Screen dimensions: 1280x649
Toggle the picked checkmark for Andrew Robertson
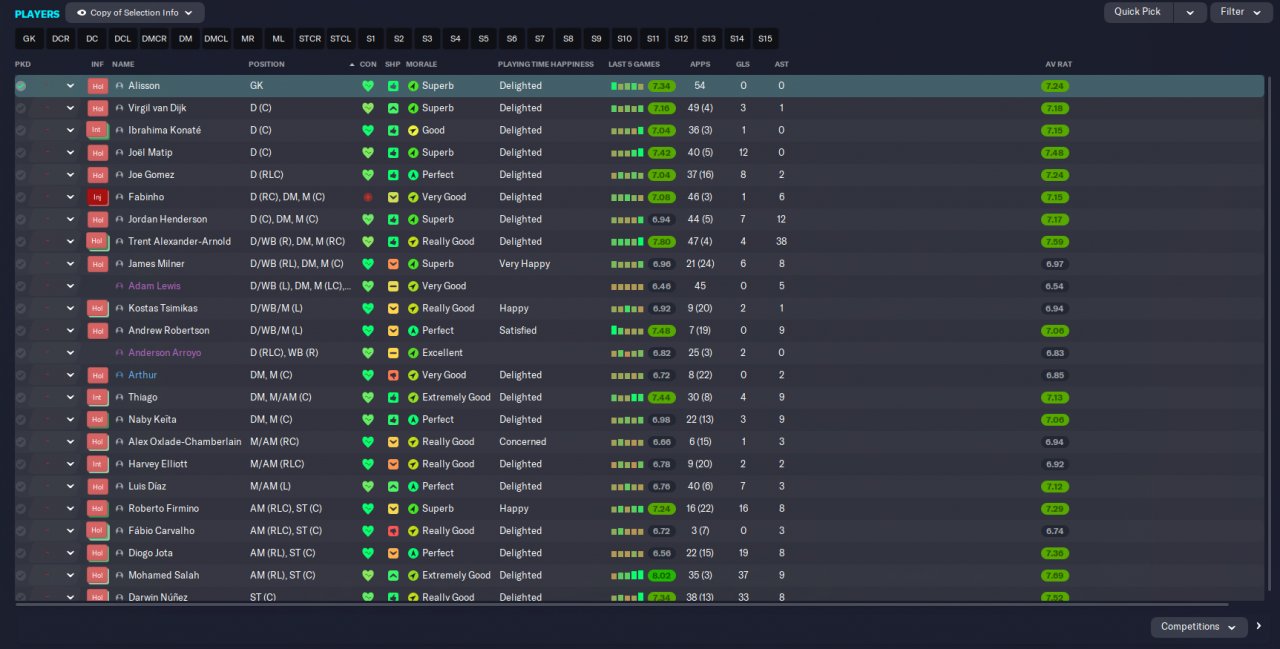pos(20,330)
